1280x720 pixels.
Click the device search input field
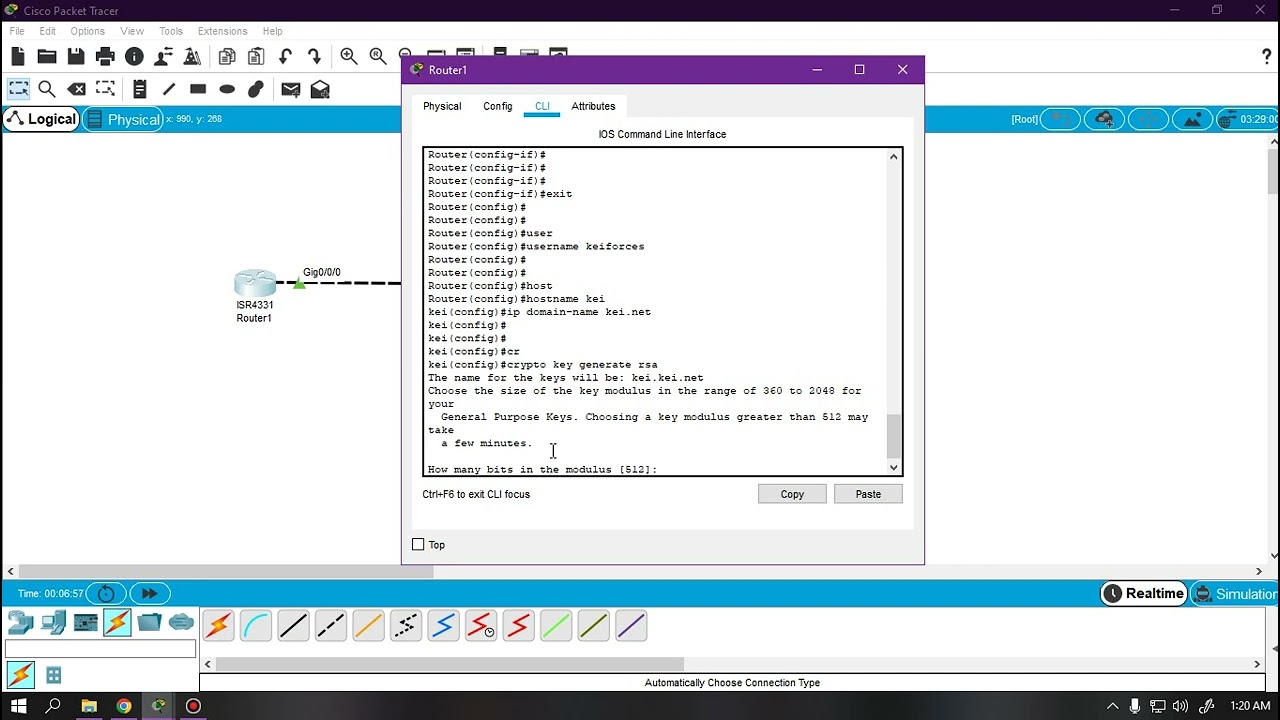tap(100, 650)
